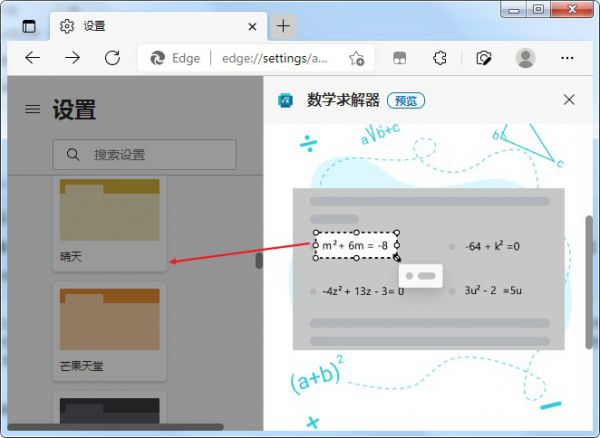This screenshot has width=600, height=438.
Task: Click the address bar URL text
Action: click(274, 58)
